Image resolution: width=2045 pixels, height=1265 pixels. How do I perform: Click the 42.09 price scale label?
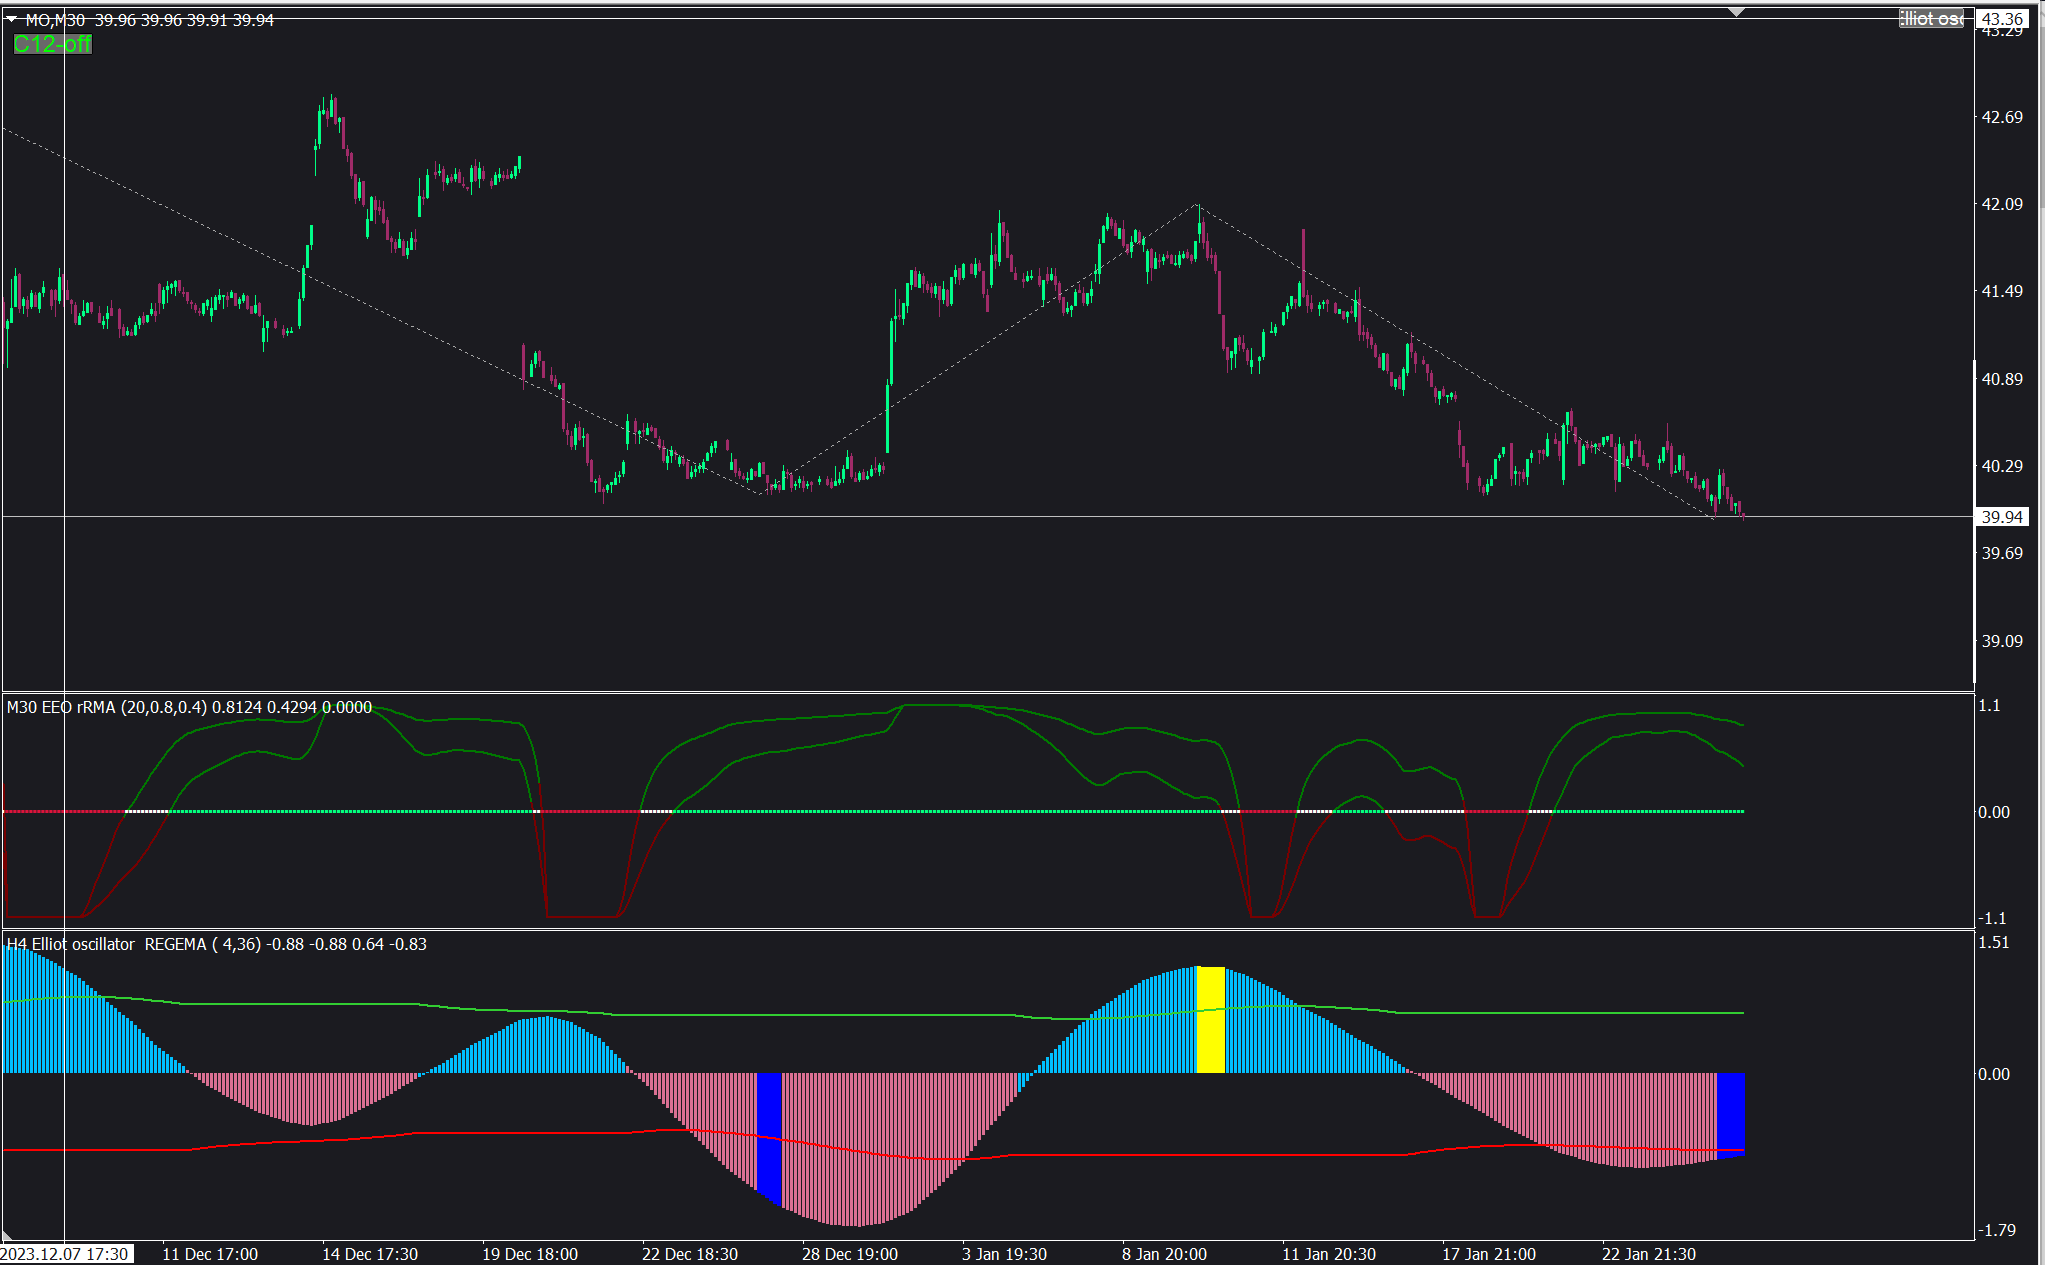pyautogui.click(x=2002, y=204)
